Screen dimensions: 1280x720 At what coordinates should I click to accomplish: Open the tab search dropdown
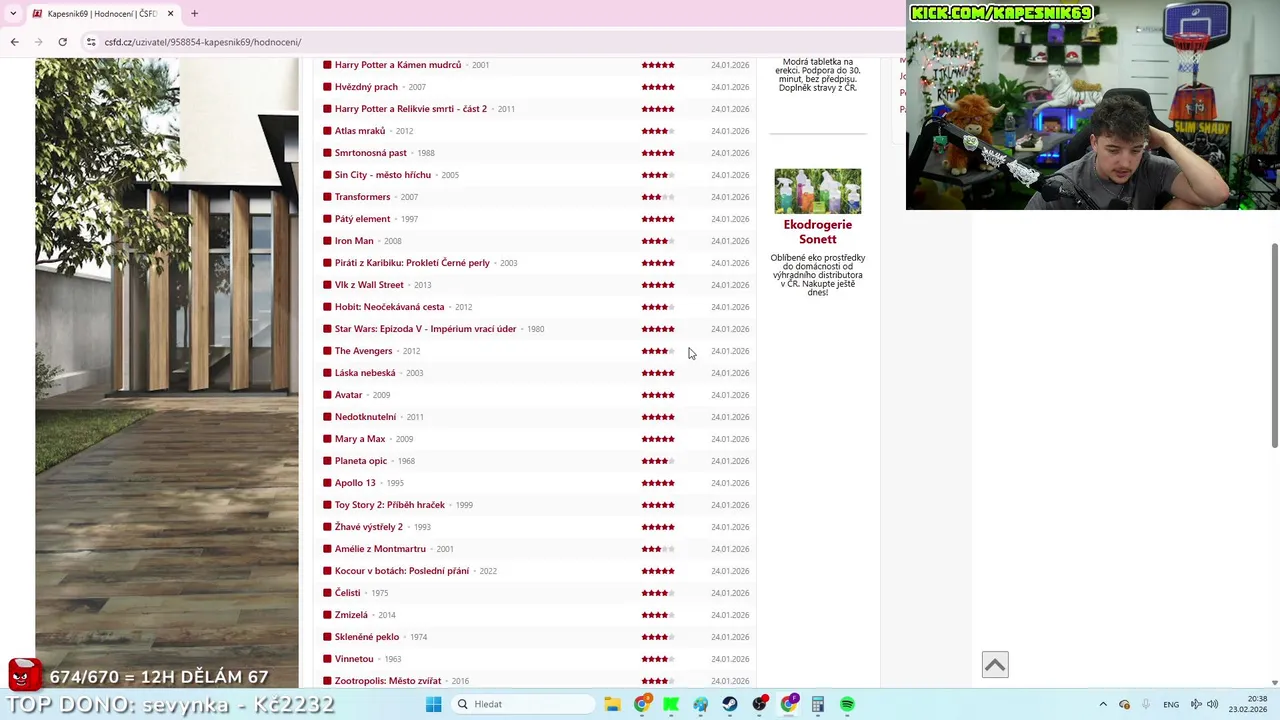pyautogui.click(x=13, y=13)
